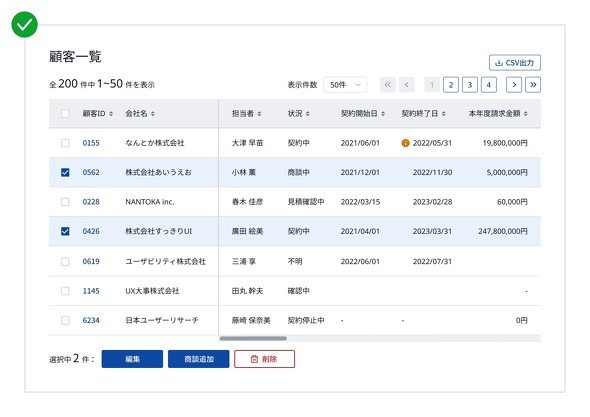Sort by 会社名 column arrows
The width and height of the screenshot is (590, 417).
(153, 114)
